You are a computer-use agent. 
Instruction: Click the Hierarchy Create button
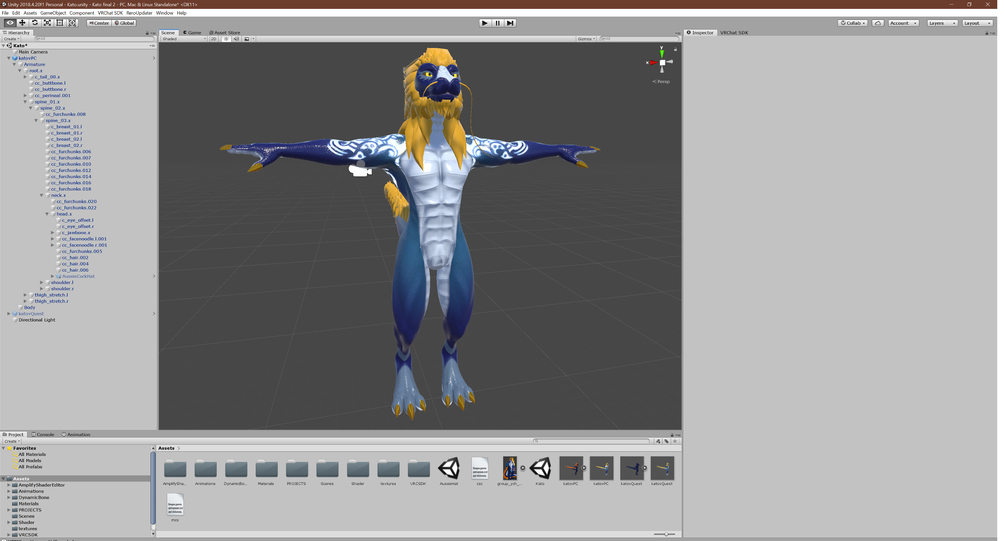11,39
